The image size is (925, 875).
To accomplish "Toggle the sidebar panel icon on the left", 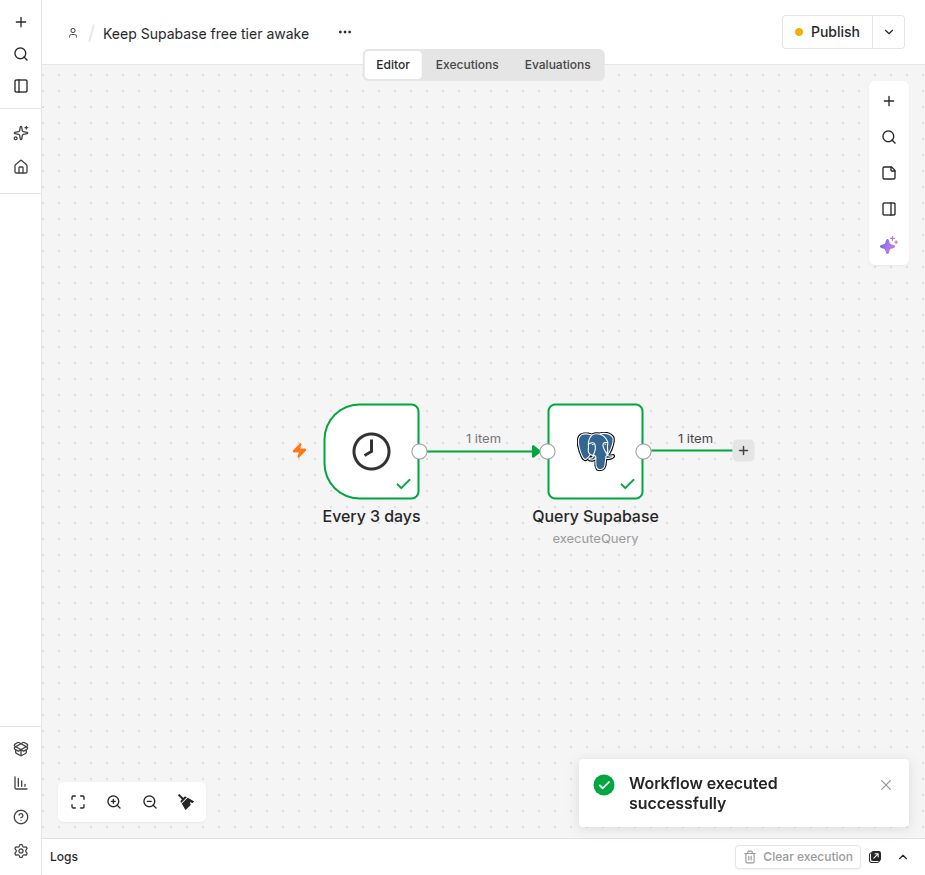I will [x=21, y=86].
